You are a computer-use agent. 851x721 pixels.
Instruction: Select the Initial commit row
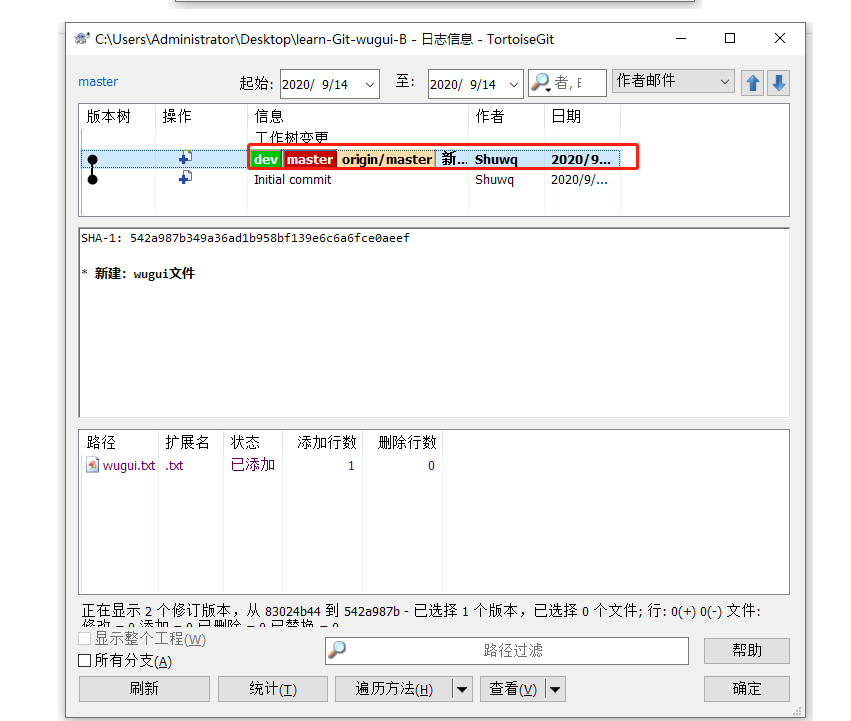[351, 180]
